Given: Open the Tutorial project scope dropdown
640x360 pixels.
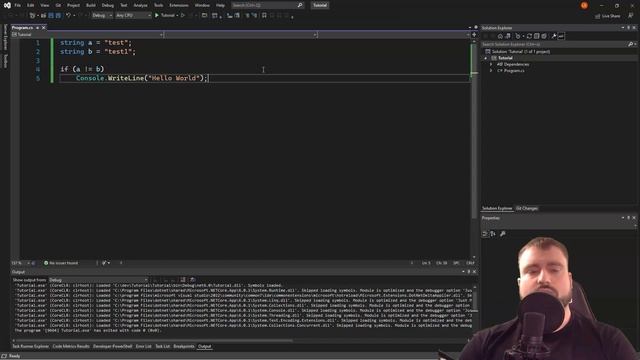Looking at the screenshot, I should 87,35.
